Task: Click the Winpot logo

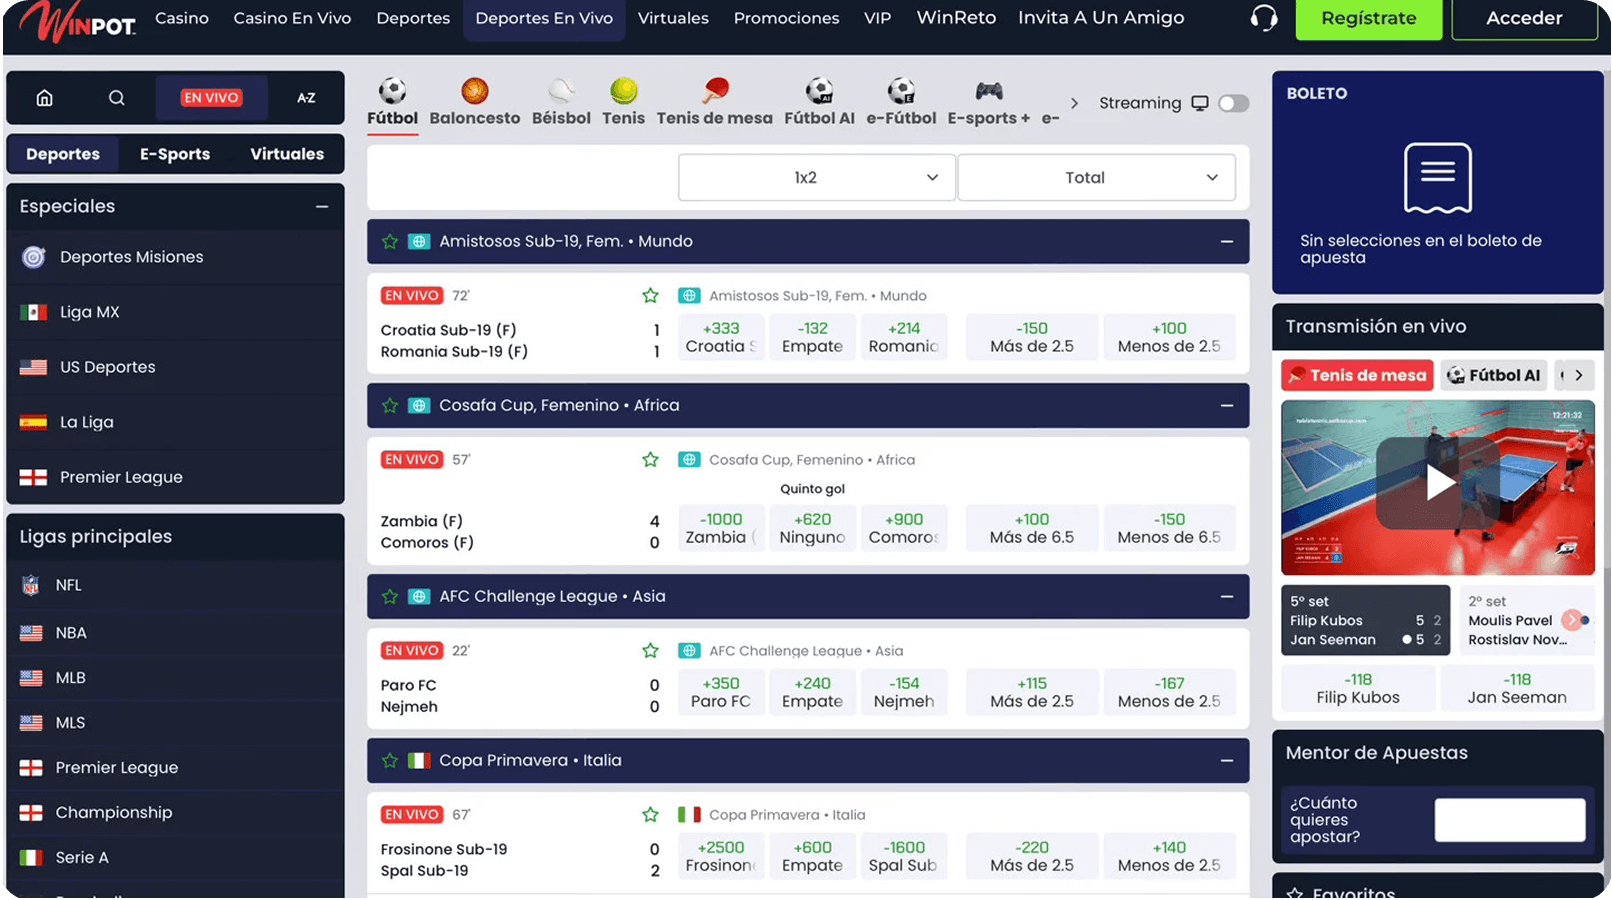Action: 78,21
